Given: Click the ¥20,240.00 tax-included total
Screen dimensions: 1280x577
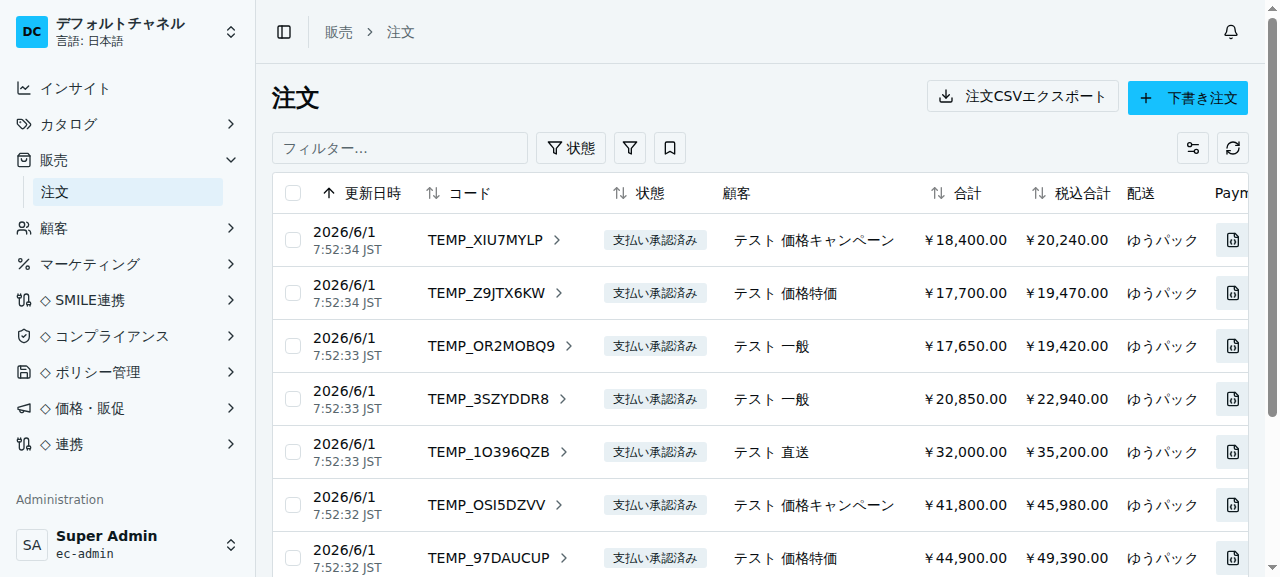Looking at the screenshot, I should click(1067, 240).
